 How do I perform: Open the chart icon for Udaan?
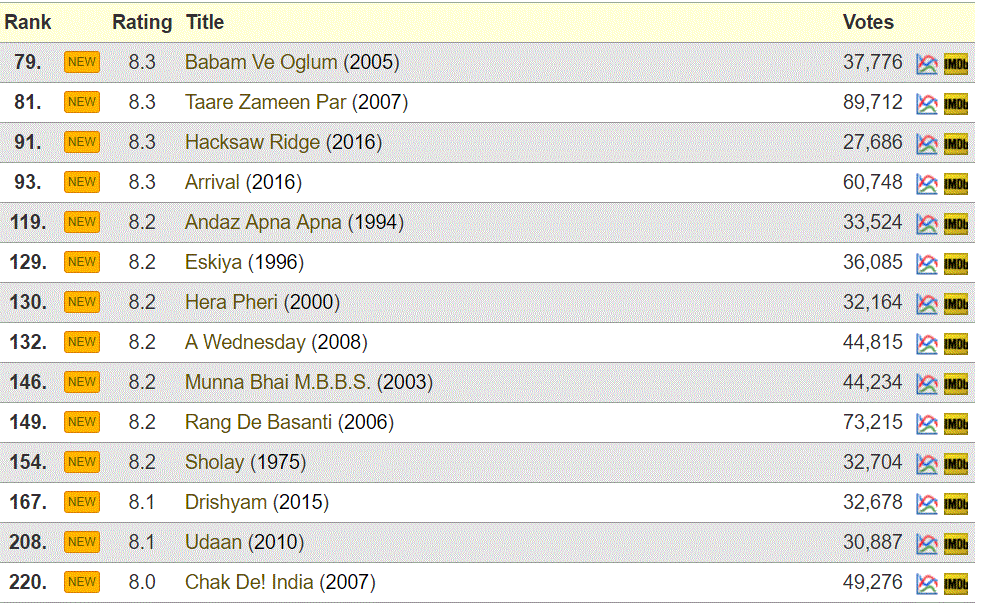[927, 544]
